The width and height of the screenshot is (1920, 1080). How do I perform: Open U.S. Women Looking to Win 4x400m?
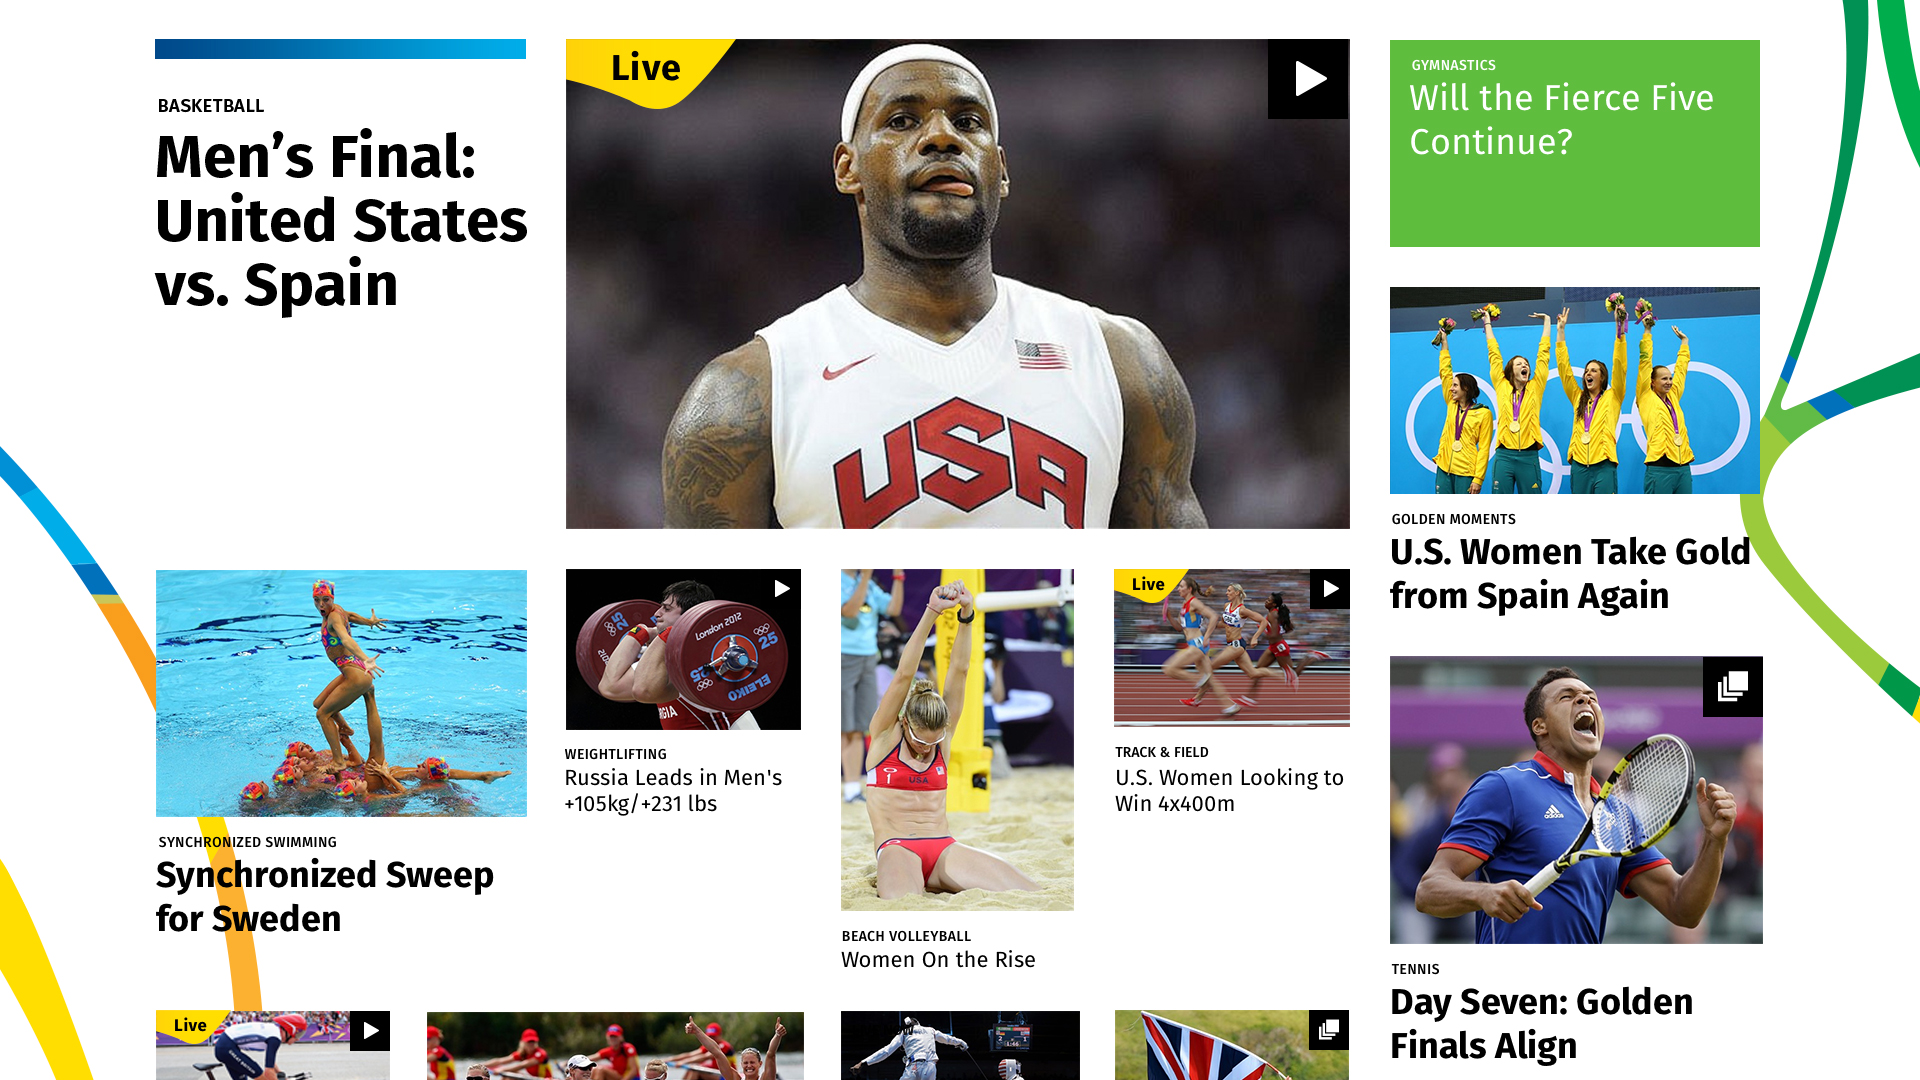[1229, 790]
